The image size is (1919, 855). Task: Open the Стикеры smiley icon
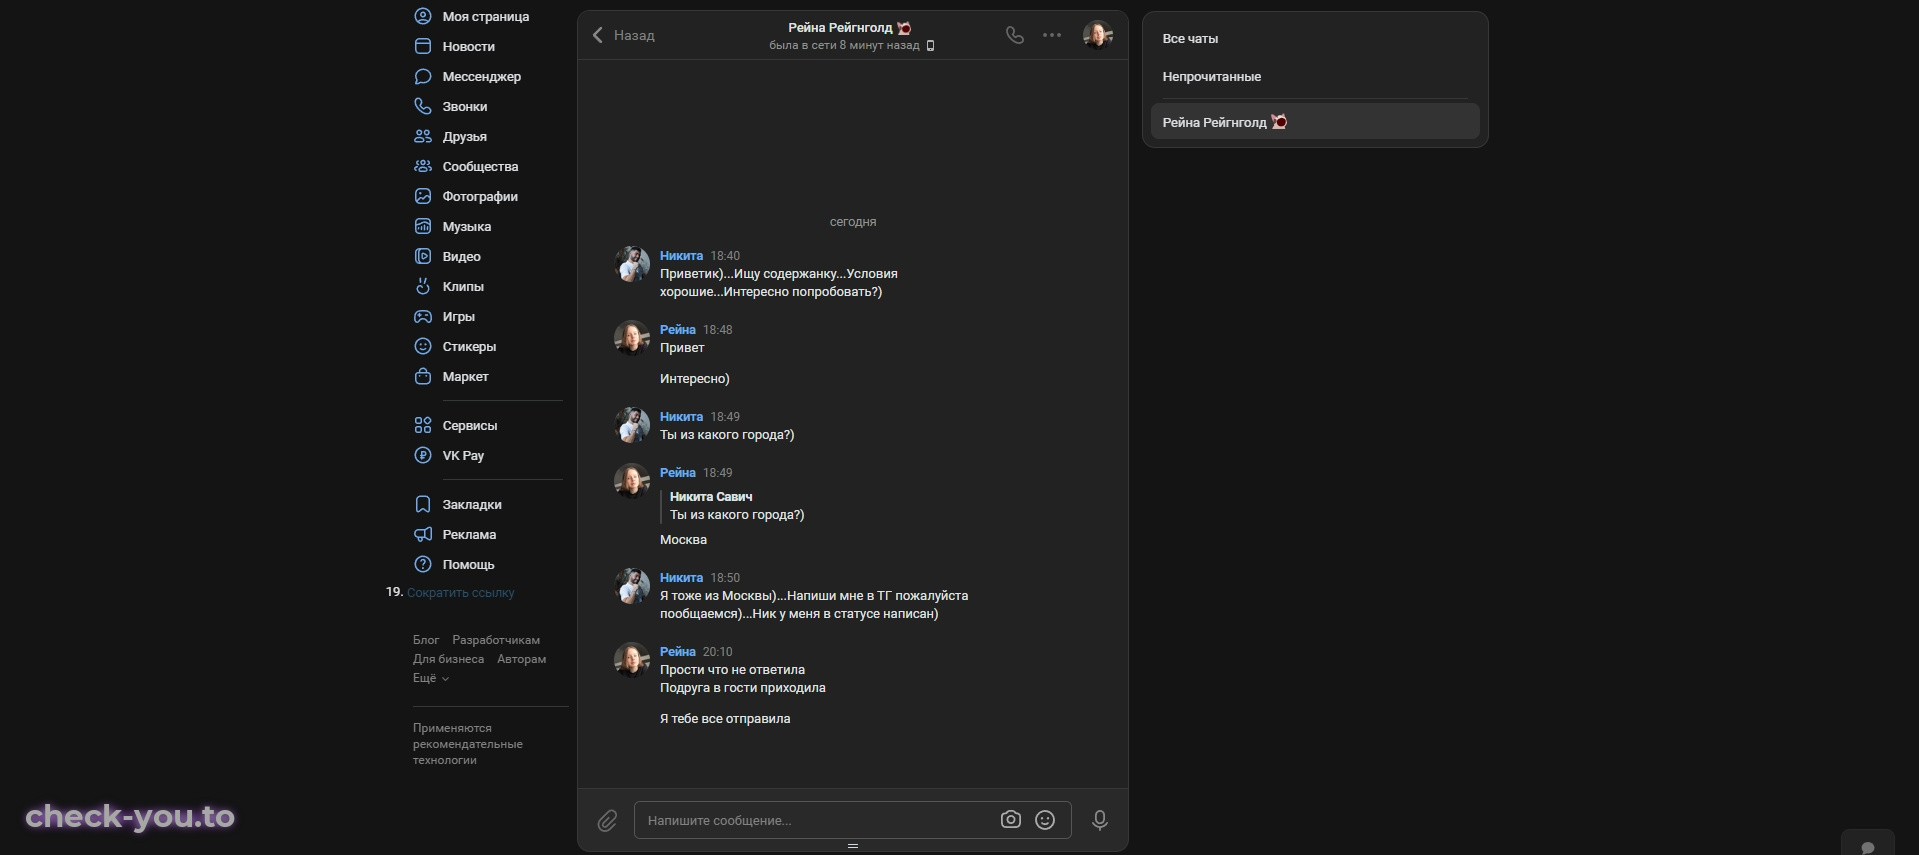coord(423,346)
